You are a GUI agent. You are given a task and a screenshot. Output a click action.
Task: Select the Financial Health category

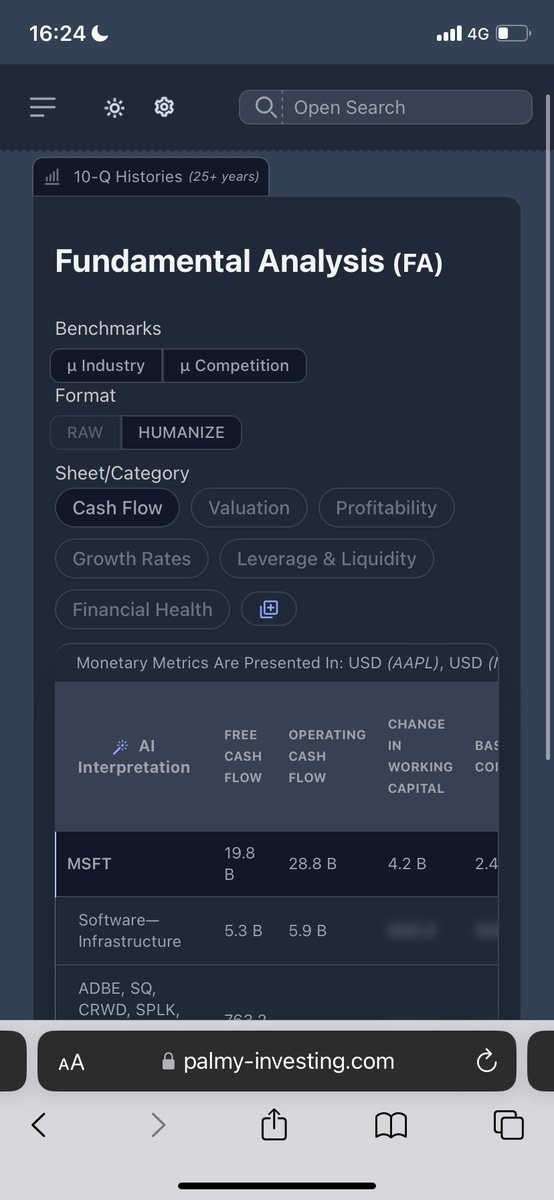(142, 609)
